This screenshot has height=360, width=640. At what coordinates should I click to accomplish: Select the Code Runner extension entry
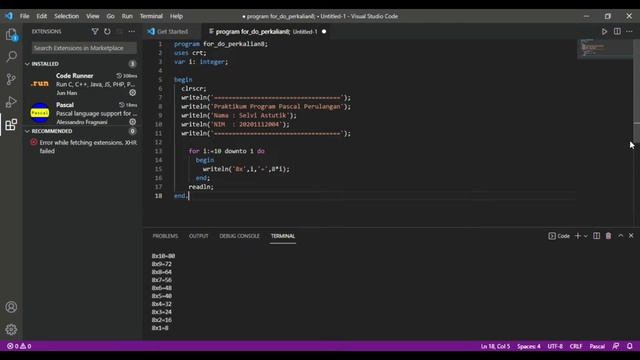(82, 84)
